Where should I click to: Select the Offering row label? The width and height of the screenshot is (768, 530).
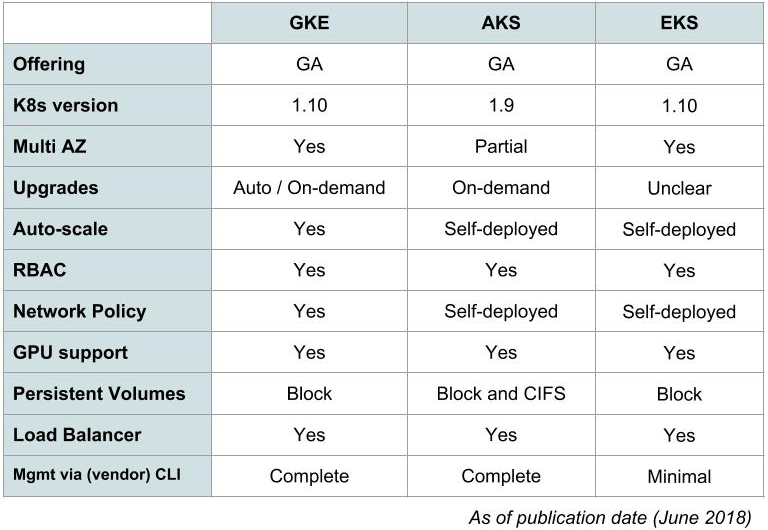pyautogui.click(x=49, y=64)
